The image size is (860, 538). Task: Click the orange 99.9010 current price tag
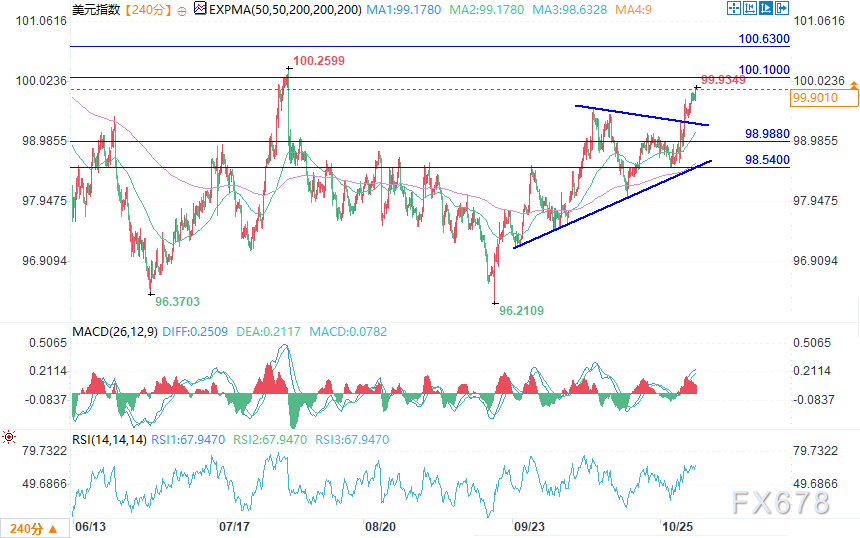click(x=824, y=98)
